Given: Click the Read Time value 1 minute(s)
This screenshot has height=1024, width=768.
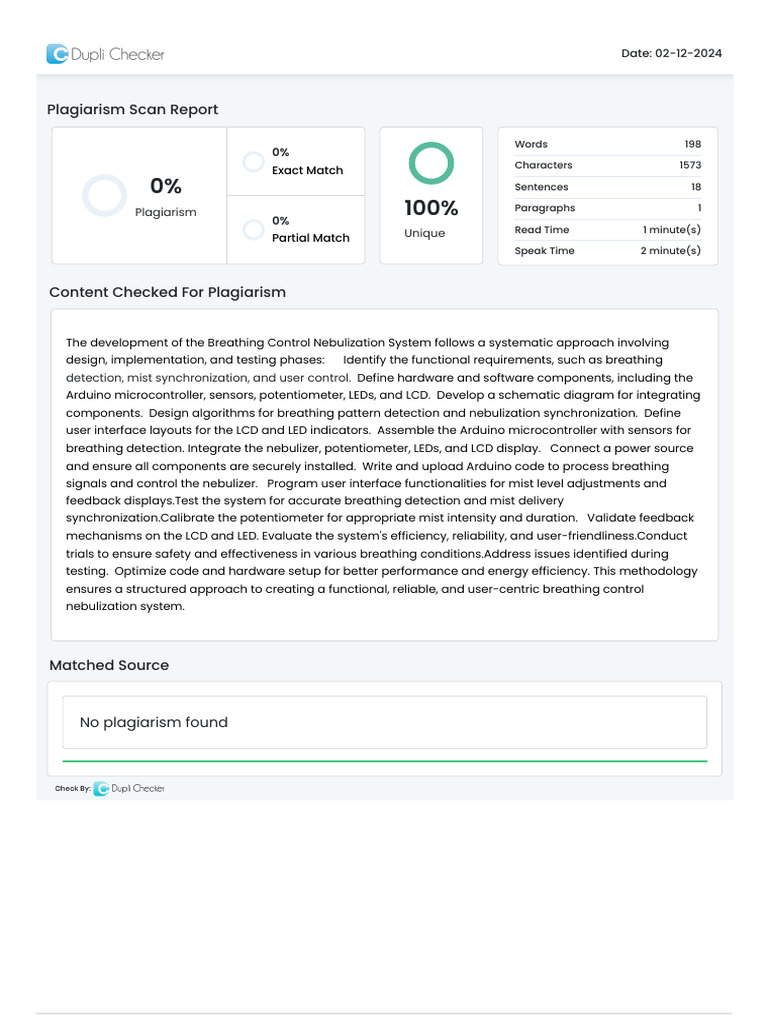Looking at the screenshot, I should pos(672,230).
